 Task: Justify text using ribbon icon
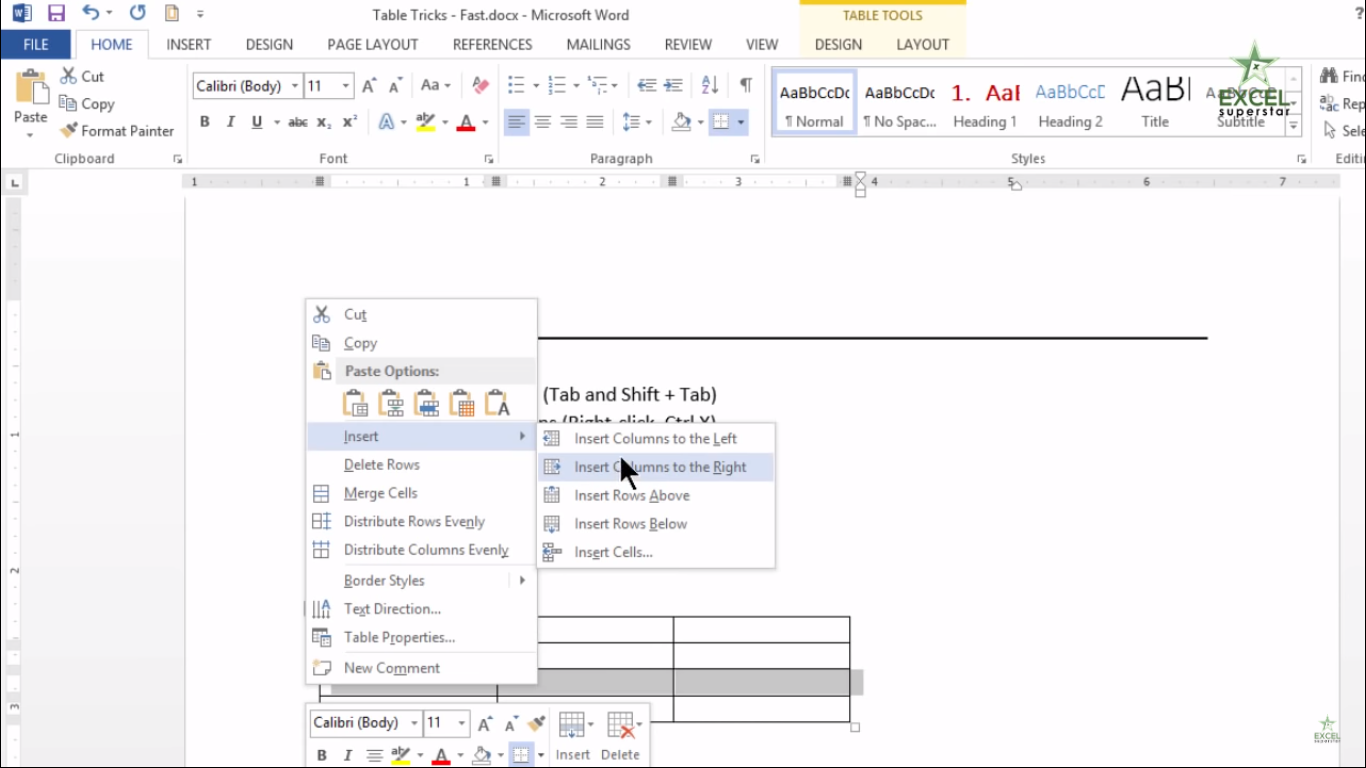click(595, 122)
